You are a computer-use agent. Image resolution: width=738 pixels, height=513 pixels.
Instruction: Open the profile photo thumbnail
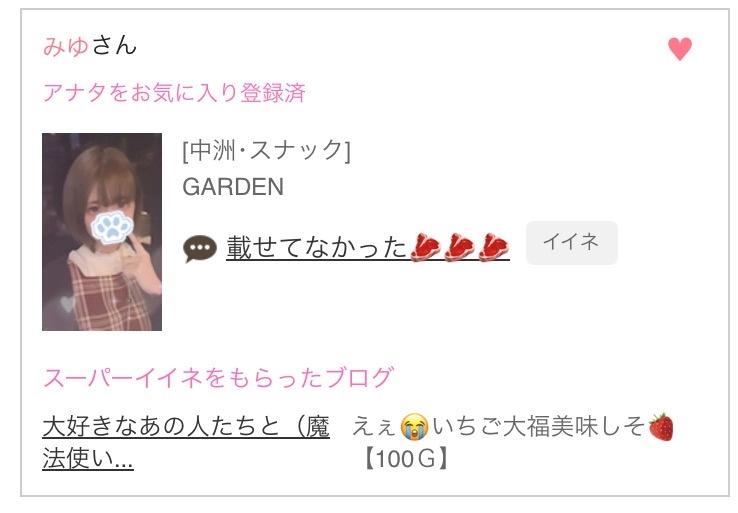(102, 232)
